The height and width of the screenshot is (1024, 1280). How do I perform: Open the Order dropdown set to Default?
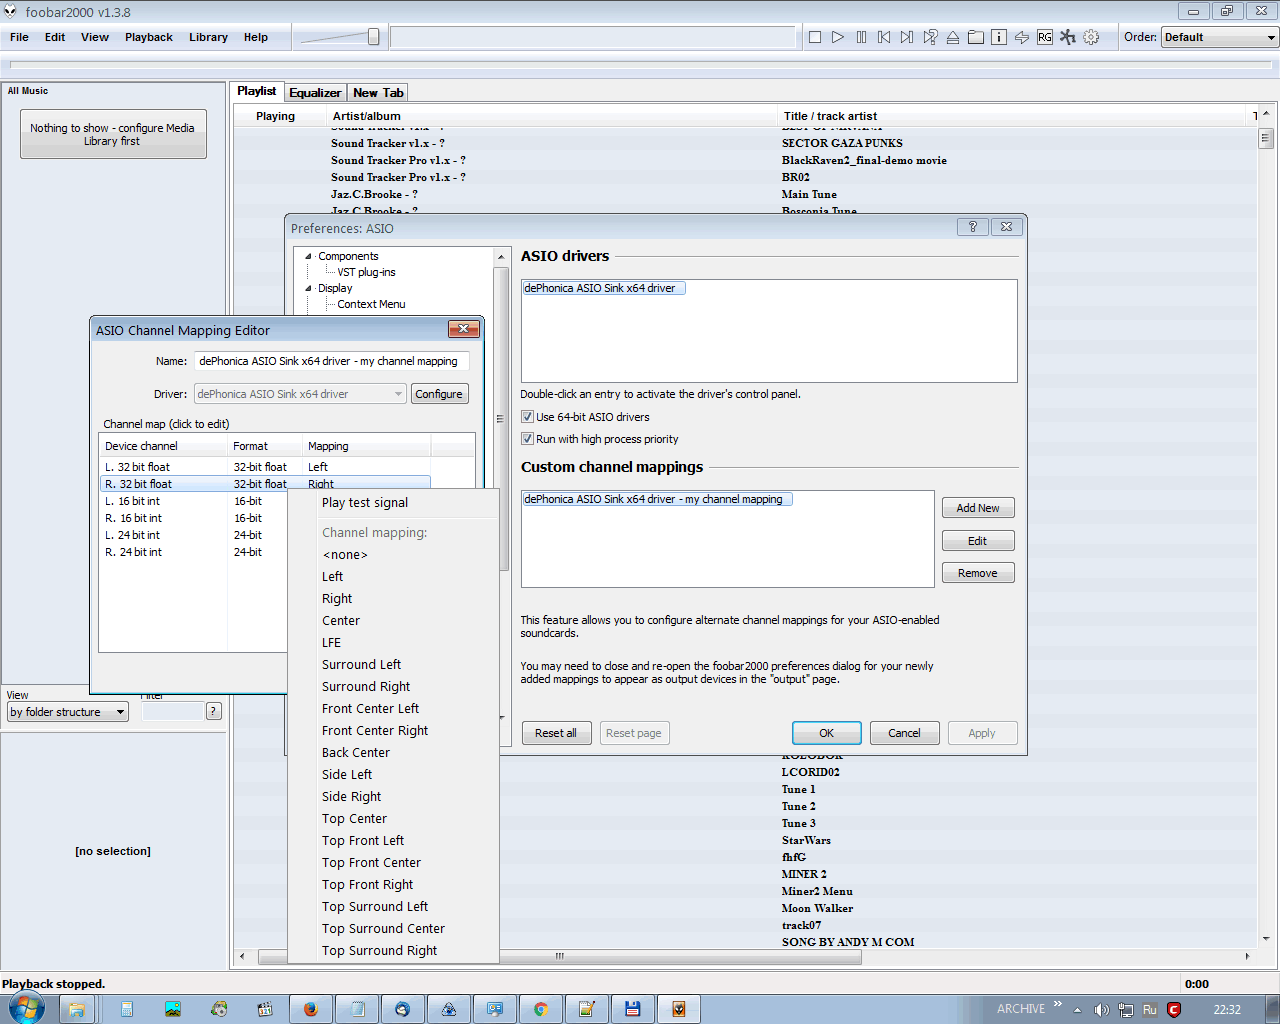pos(1220,37)
